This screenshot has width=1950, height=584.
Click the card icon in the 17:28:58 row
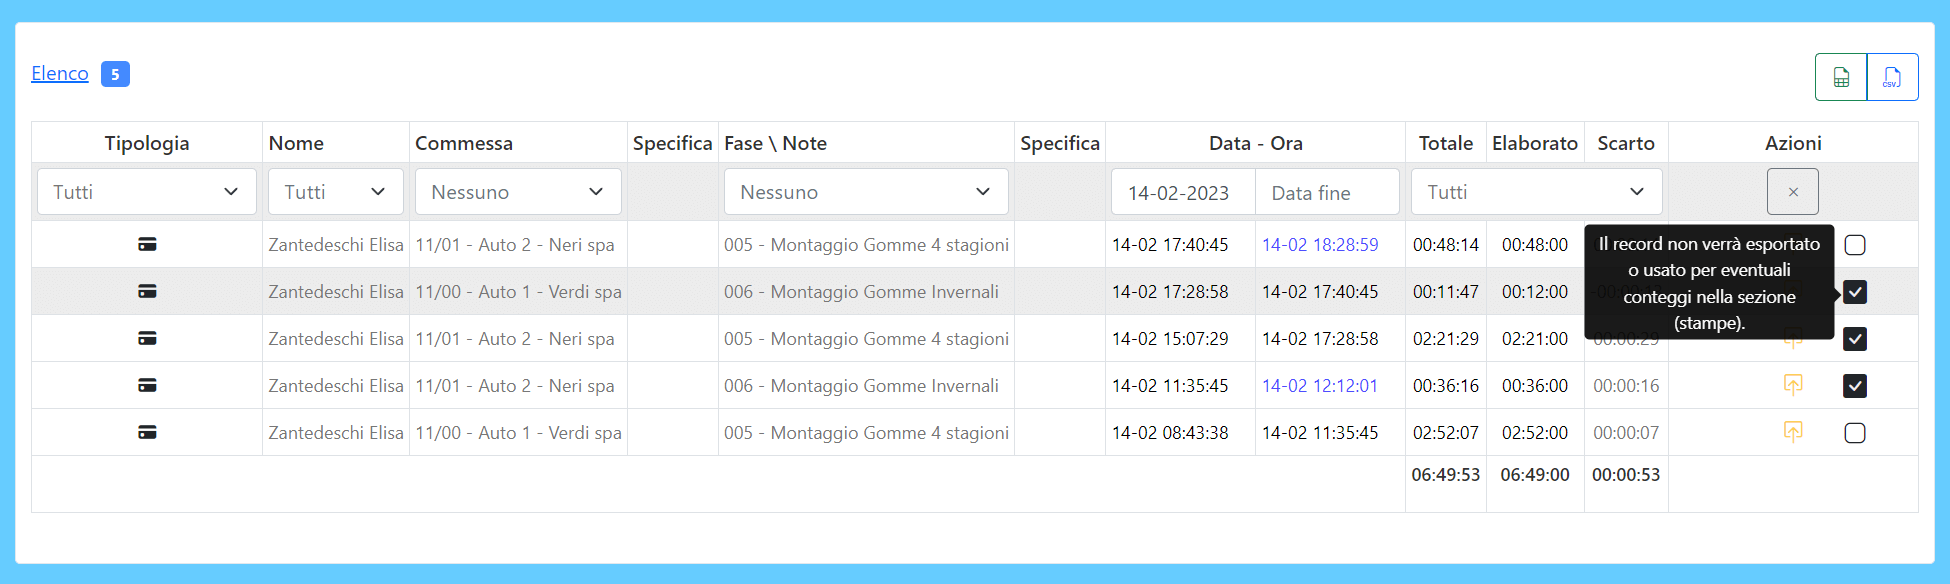[147, 292]
